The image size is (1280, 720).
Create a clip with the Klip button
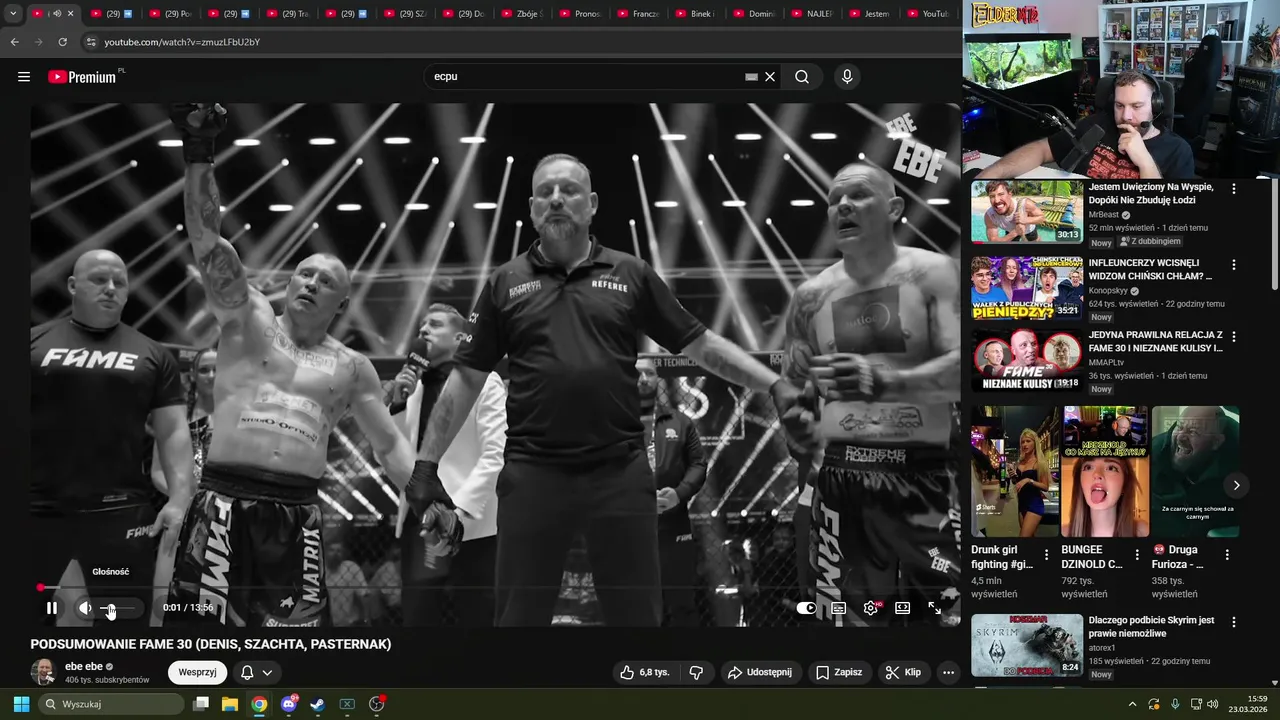tap(903, 672)
